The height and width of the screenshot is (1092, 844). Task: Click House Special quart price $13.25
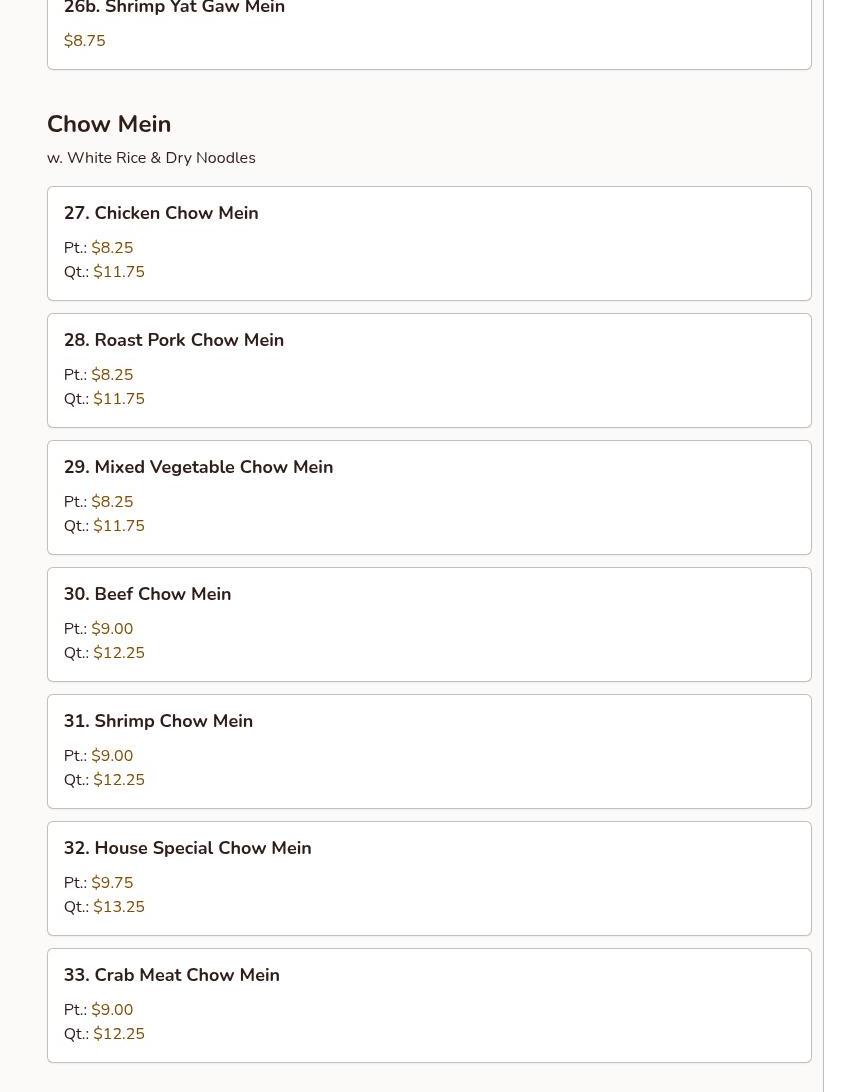(119, 907)
